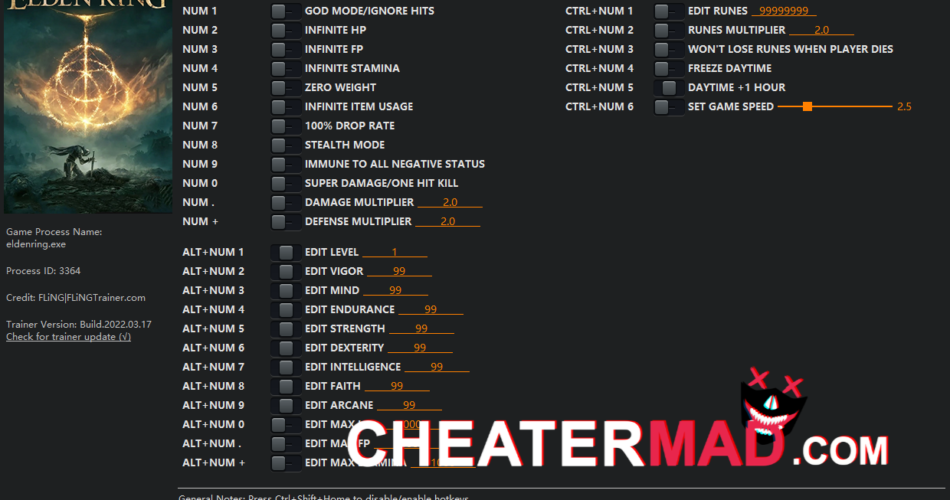Toggle the ALT+NUM 0 Edit Max switch
Screen dimensions: 950x500
285,424
